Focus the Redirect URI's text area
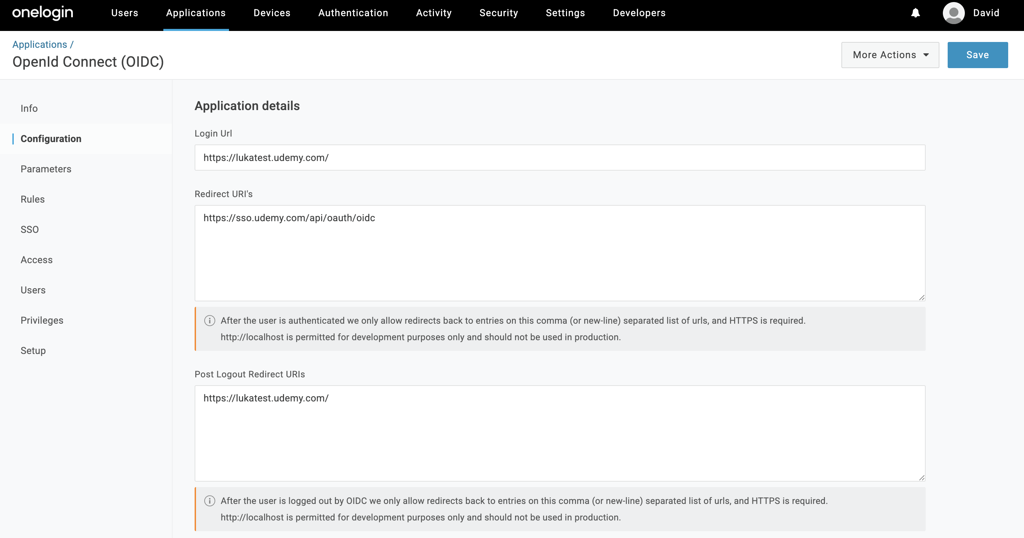 tap(560, 253)
